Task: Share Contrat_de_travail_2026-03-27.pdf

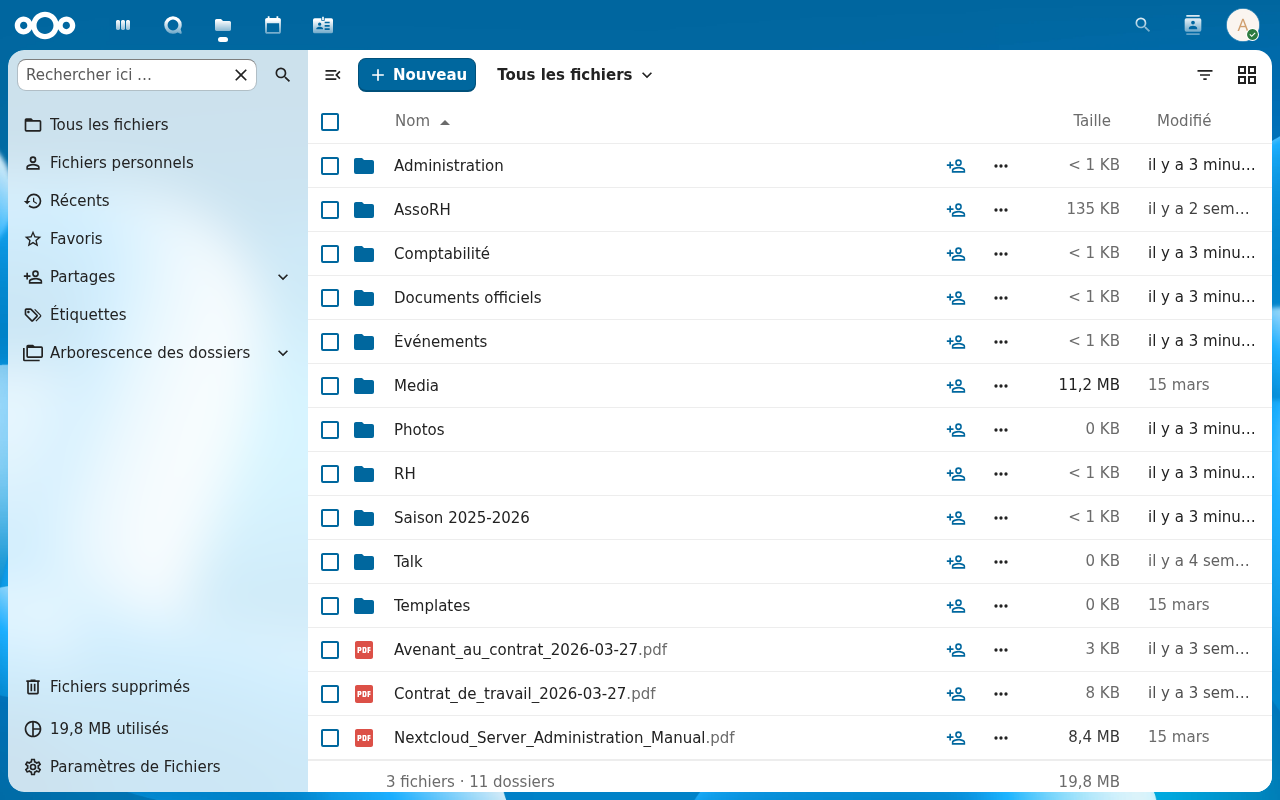Action: tap(956, 694)
